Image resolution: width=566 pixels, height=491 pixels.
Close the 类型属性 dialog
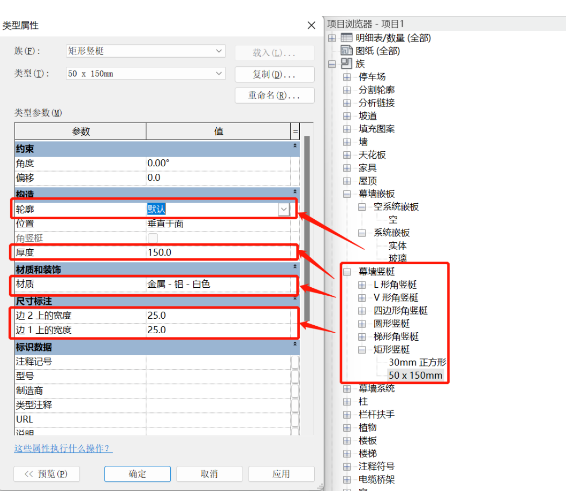311,25
